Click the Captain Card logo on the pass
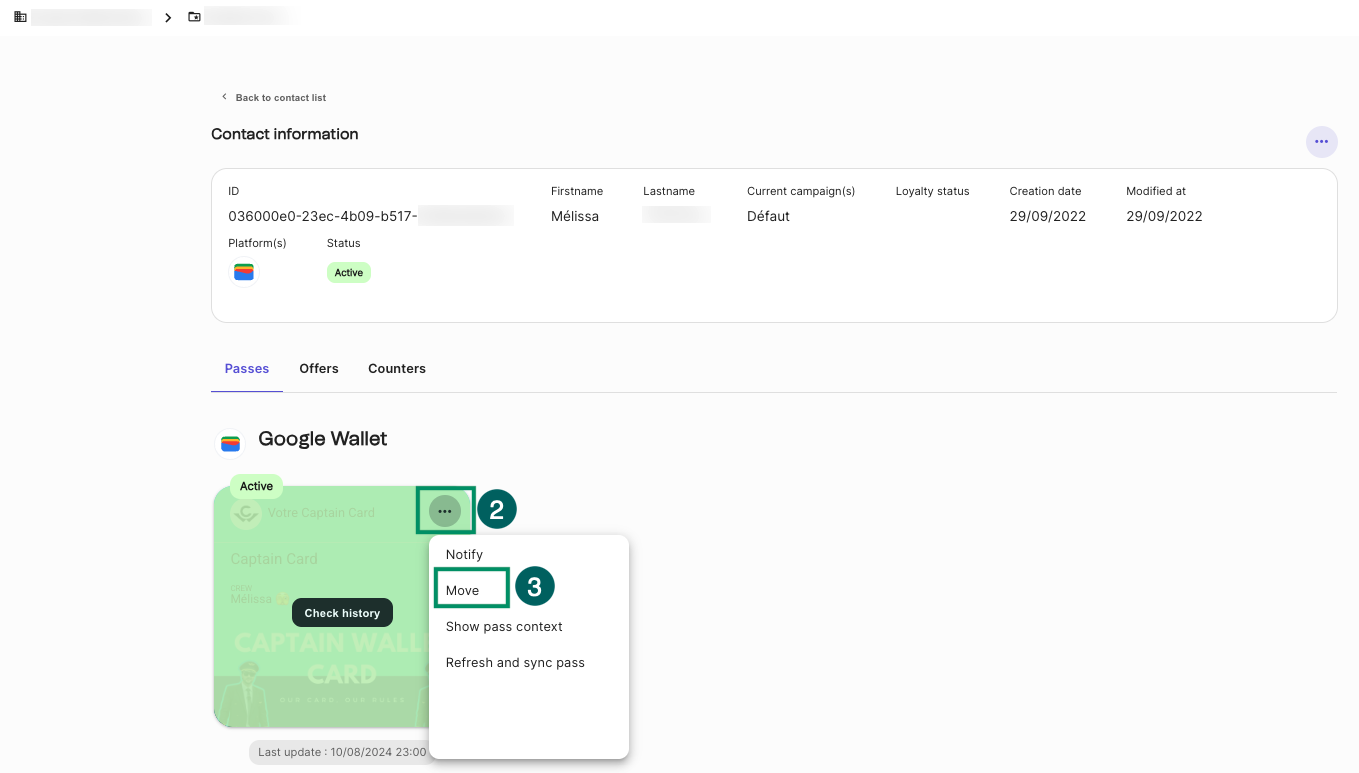 point(246,513)
